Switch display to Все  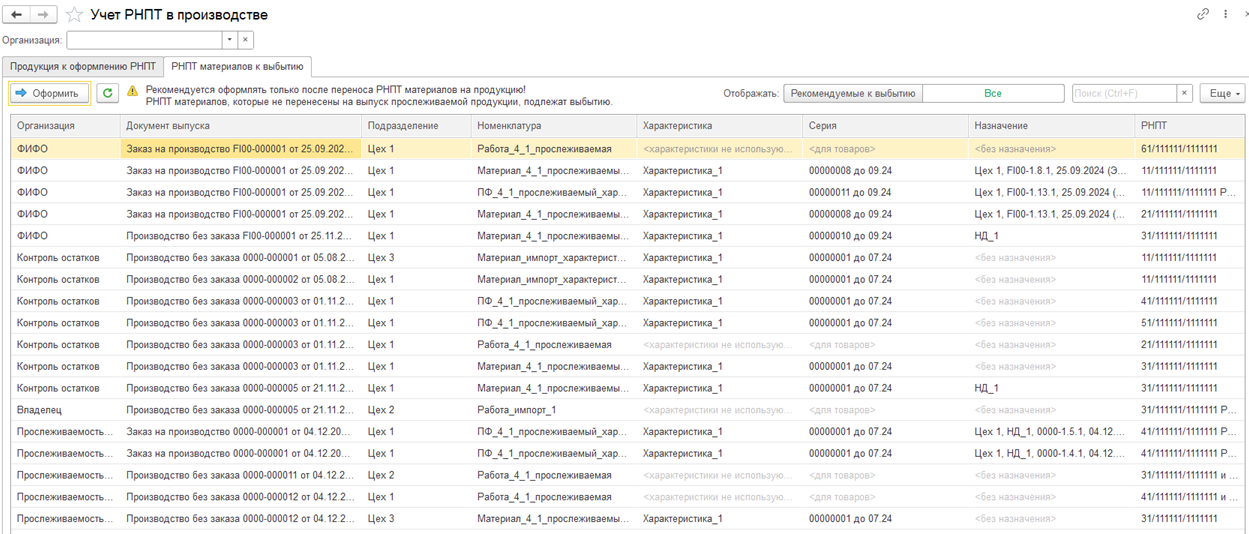coord(992,93)
